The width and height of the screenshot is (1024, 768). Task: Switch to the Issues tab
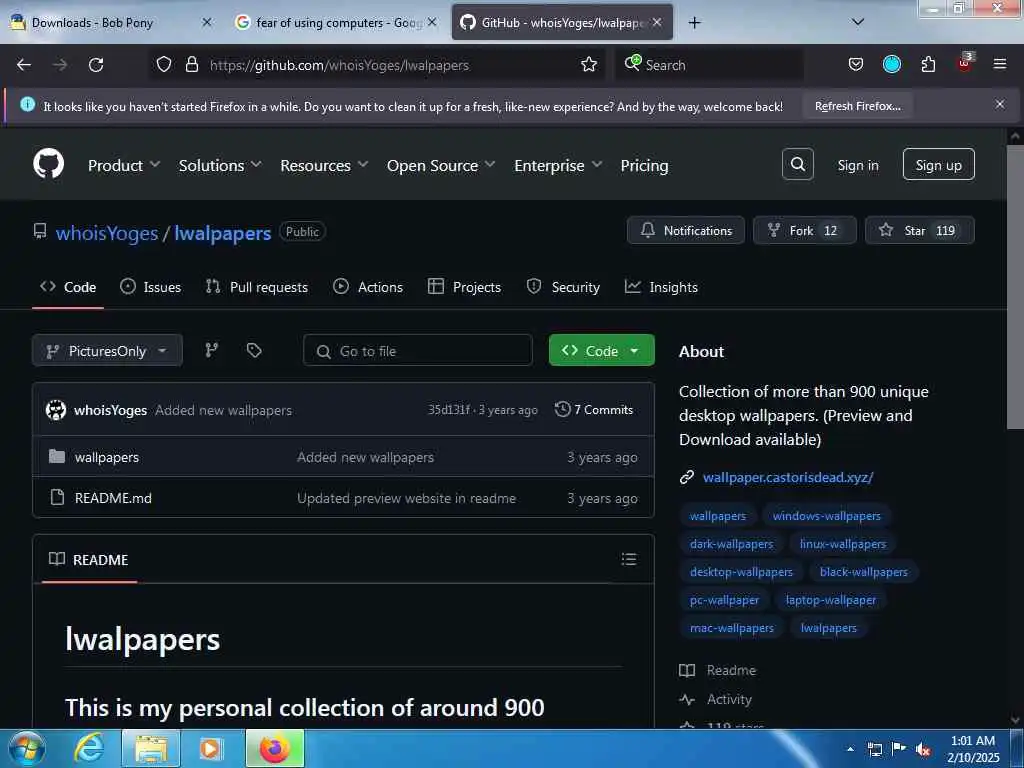(x=151, y=287)
